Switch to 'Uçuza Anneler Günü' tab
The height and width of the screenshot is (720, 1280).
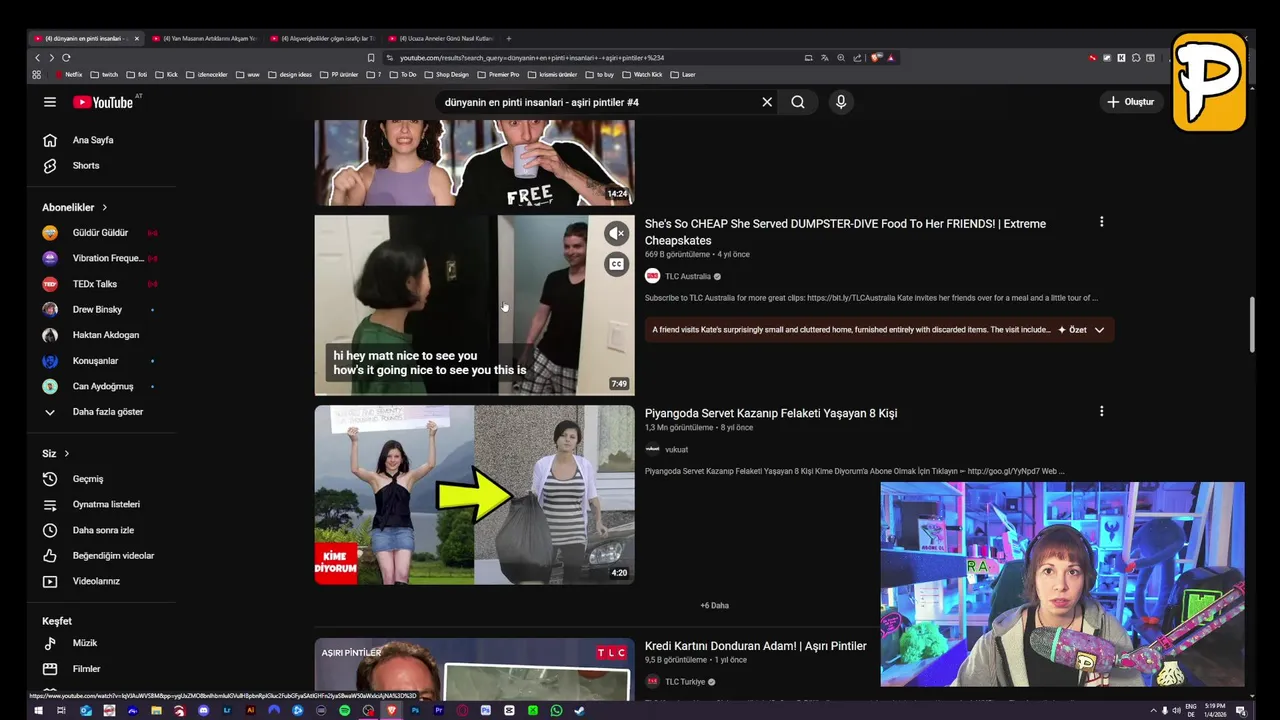[442, 39]
